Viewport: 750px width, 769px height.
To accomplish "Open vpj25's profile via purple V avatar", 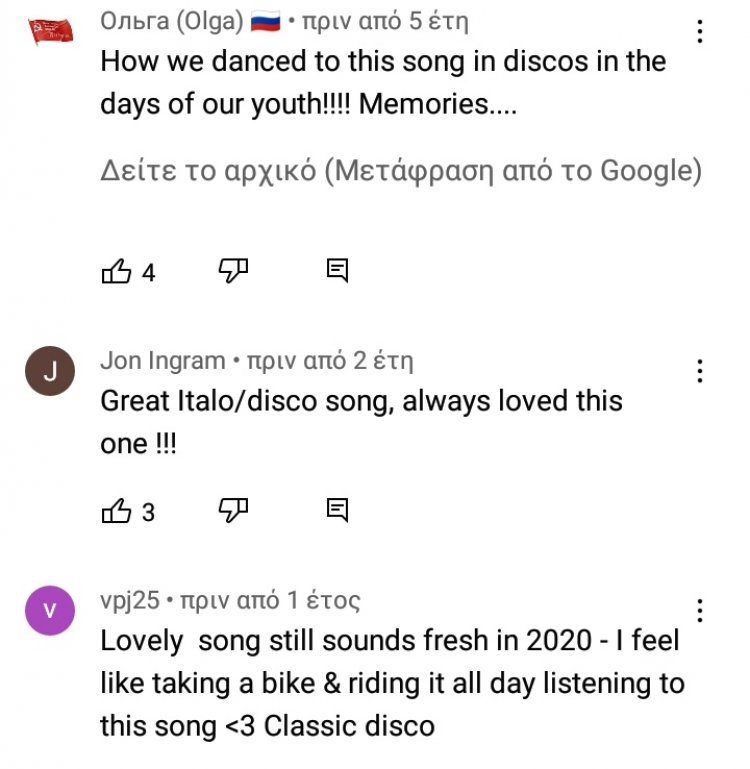I will 49,611.
